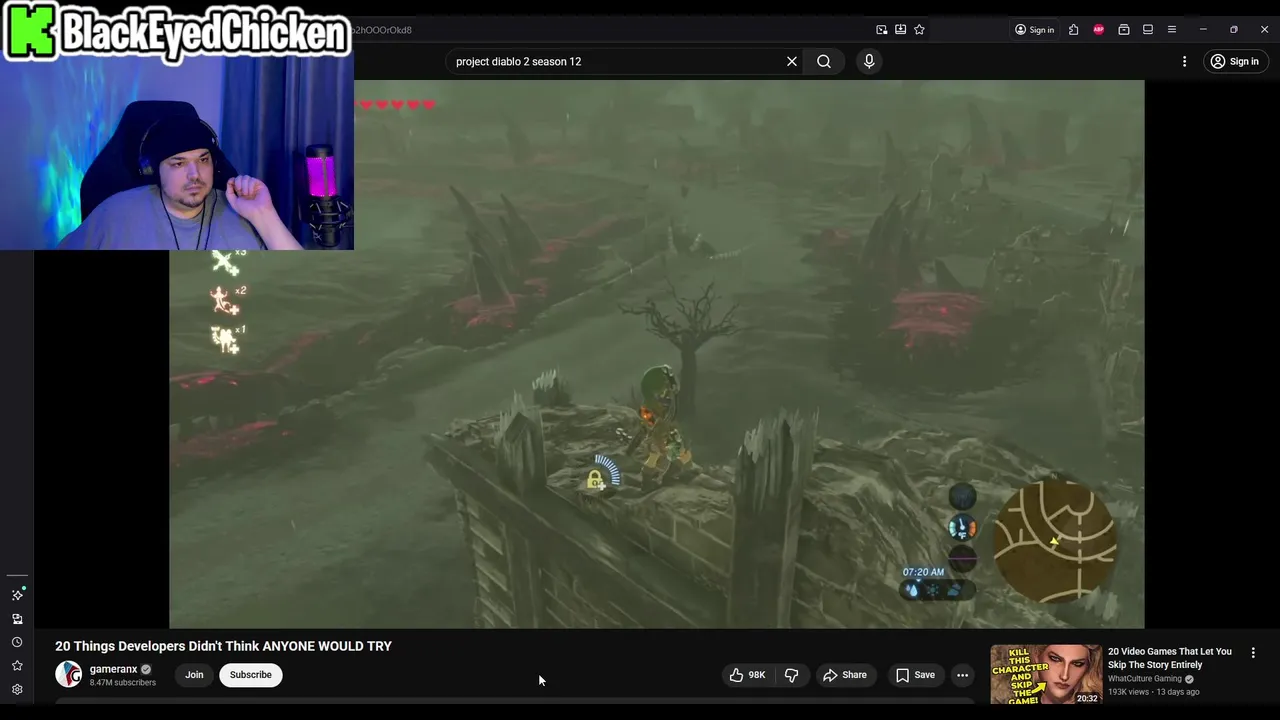This screenshot has height=720, width=1280.
Task: Open sidebar downloads/devices icon
Action: pos(17,619)
